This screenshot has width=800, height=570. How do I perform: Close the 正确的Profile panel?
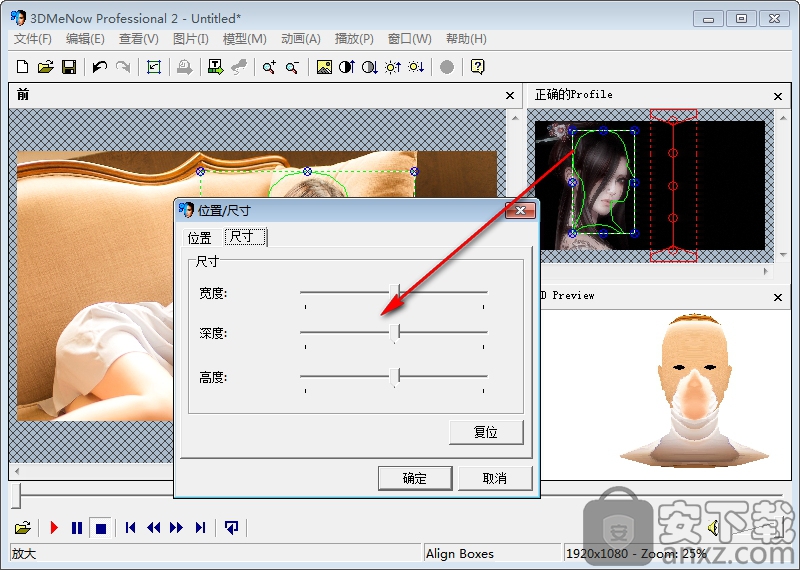(778, 96)
